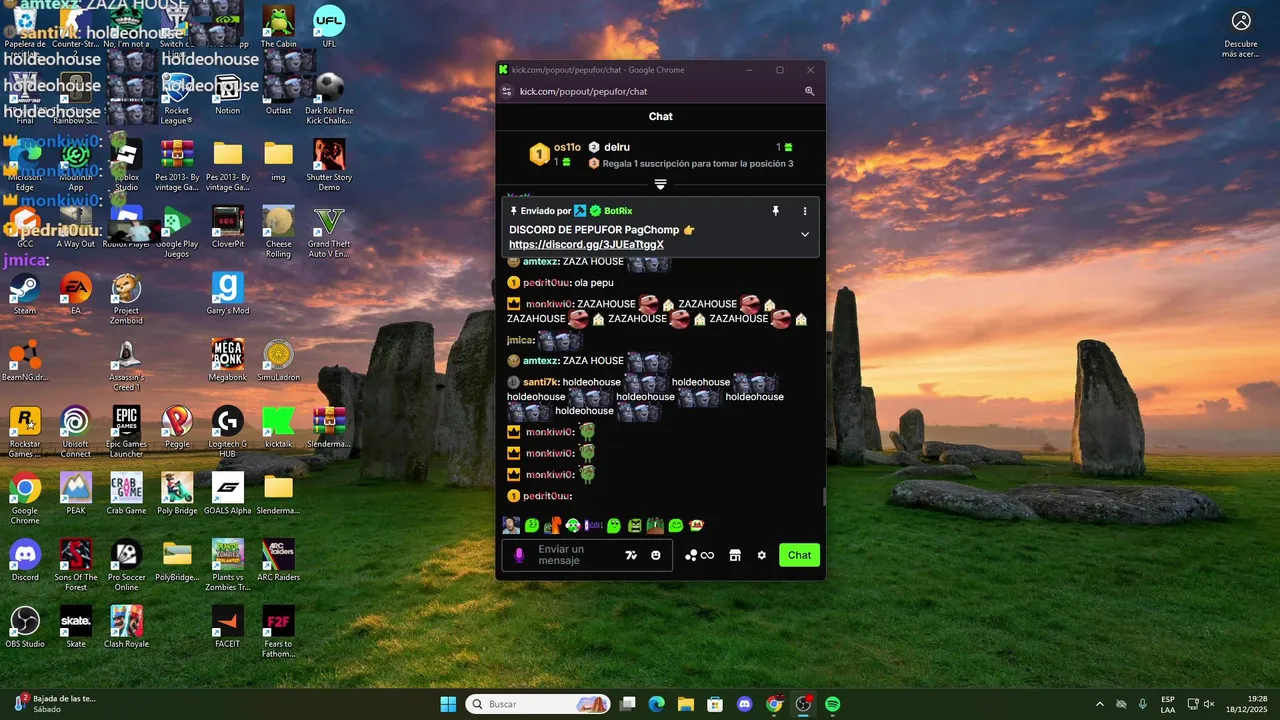Open the discord.gg invite link

click(x=586, y=245)
